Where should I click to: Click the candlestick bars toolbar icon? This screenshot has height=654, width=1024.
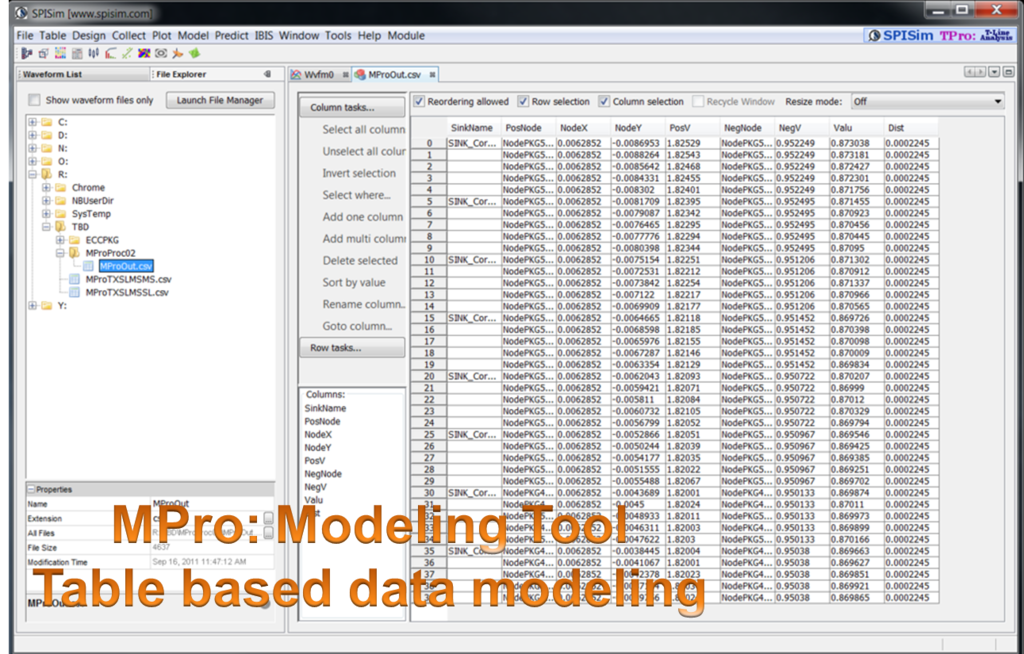(93, 53)
